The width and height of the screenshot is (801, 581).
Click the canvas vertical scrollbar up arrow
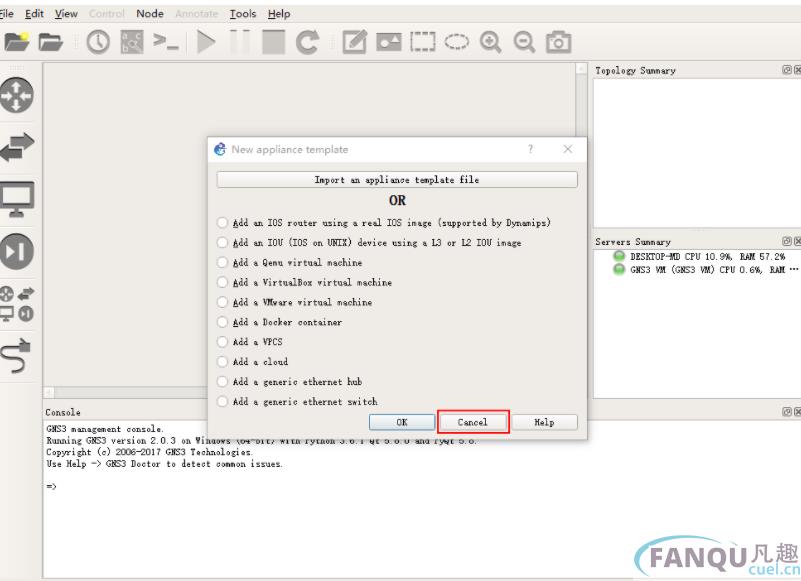pos(581,68)
